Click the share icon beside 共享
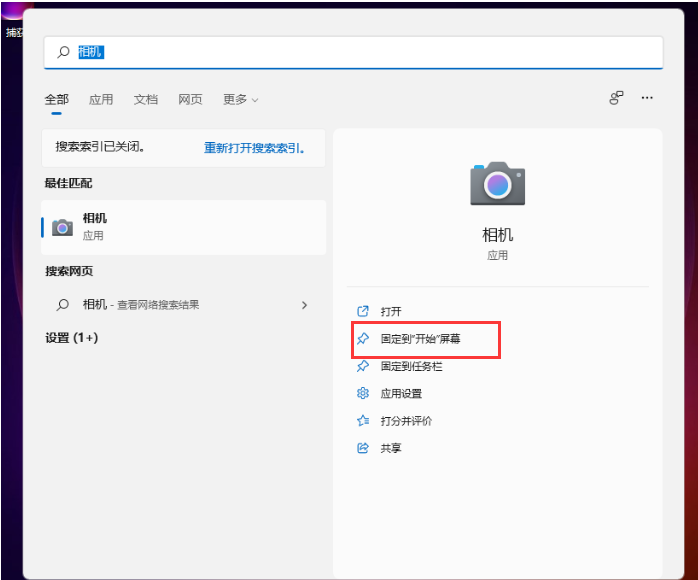The width and height of the screenshot is (698, 580). point(363,448)
